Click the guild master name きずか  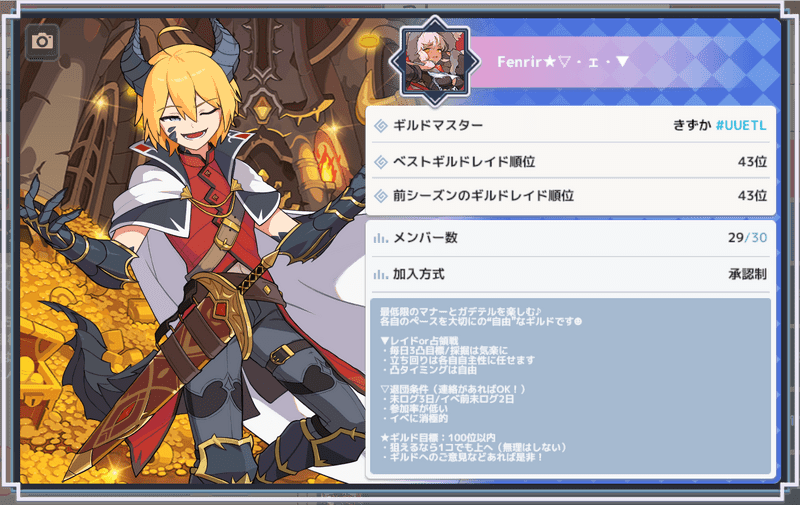692,125
